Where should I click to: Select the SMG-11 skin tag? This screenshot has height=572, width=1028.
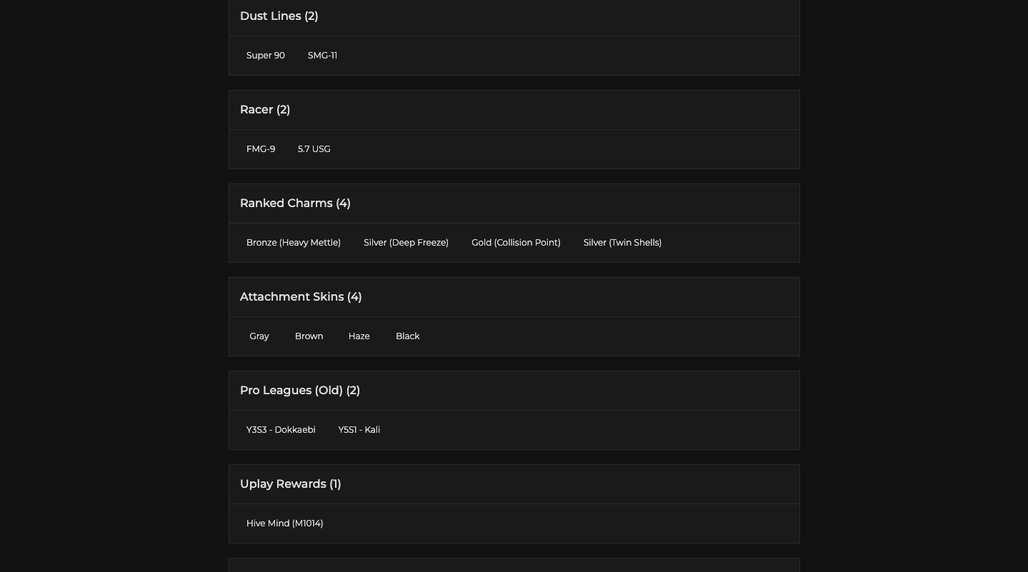(323, 55)
